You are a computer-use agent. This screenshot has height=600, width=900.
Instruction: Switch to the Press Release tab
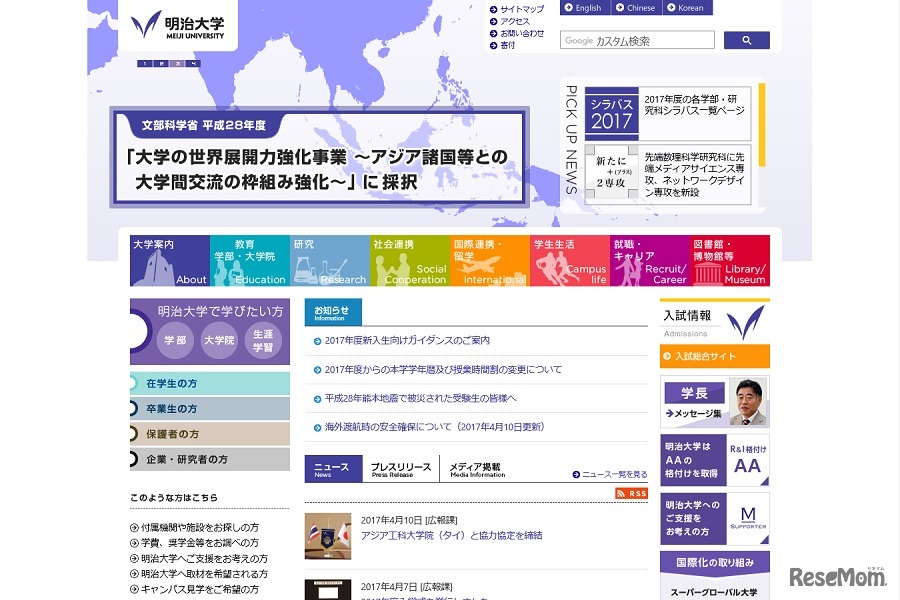[x=398, y=468]
